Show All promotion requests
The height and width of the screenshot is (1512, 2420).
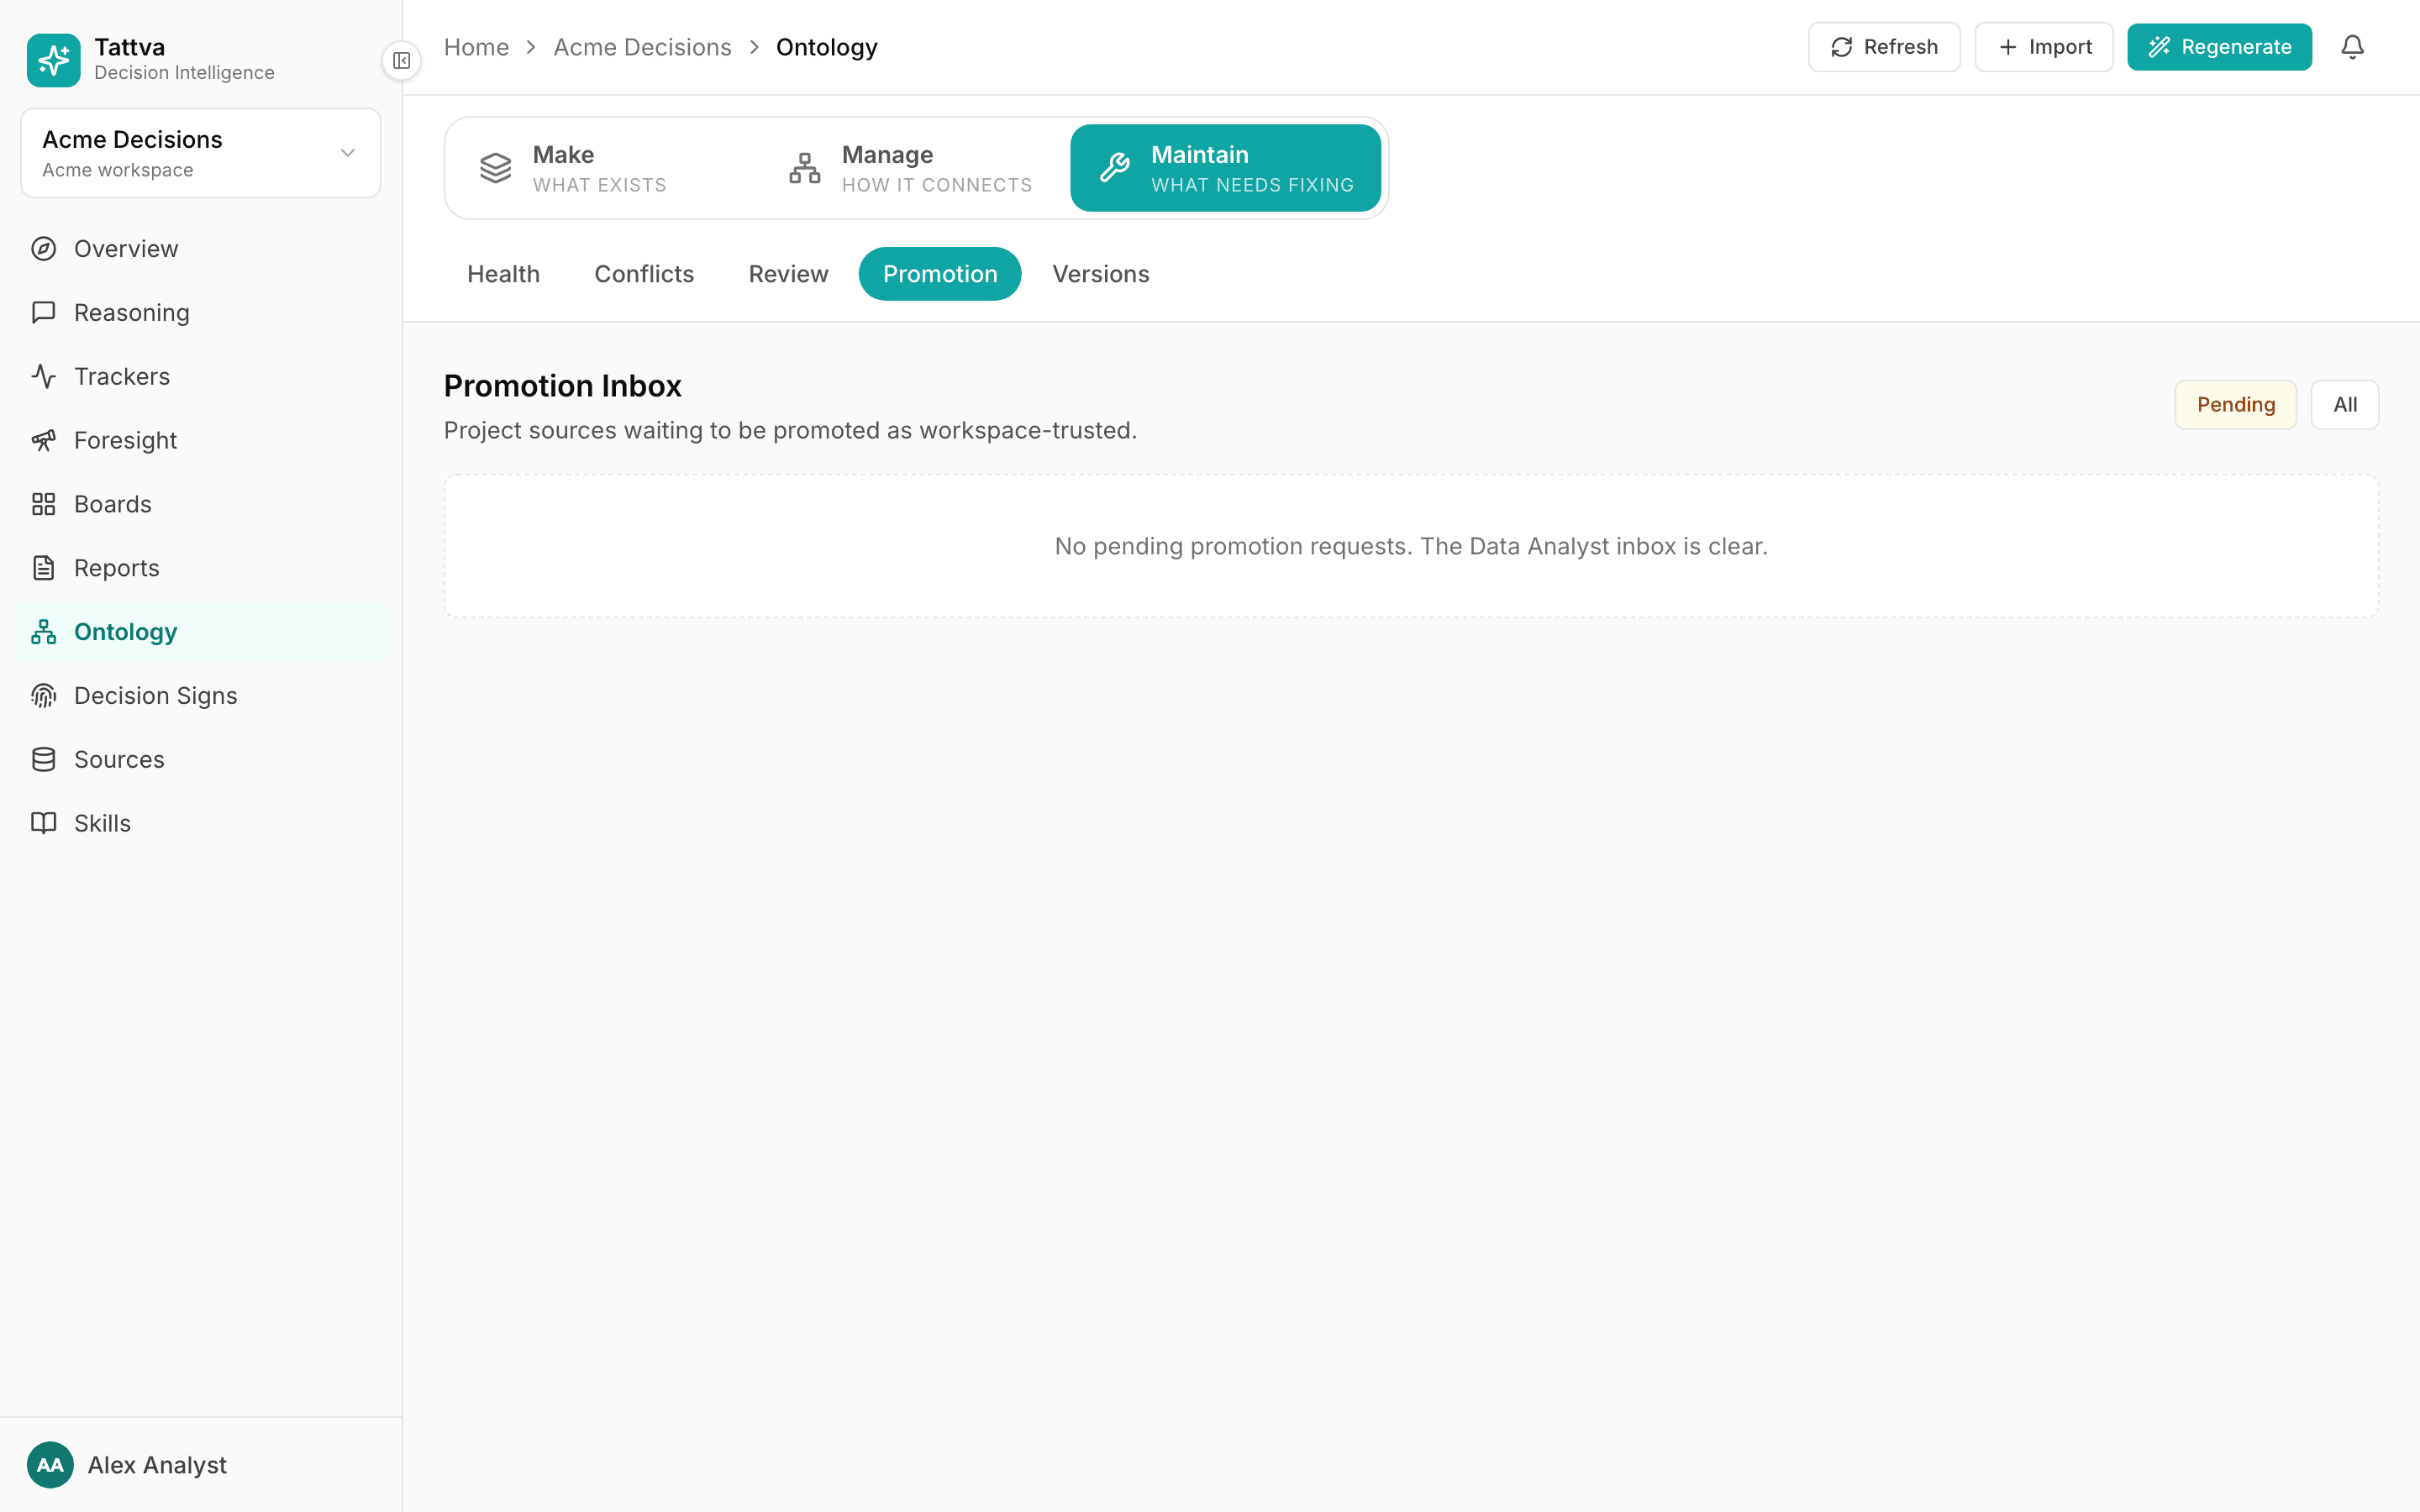2344,405
